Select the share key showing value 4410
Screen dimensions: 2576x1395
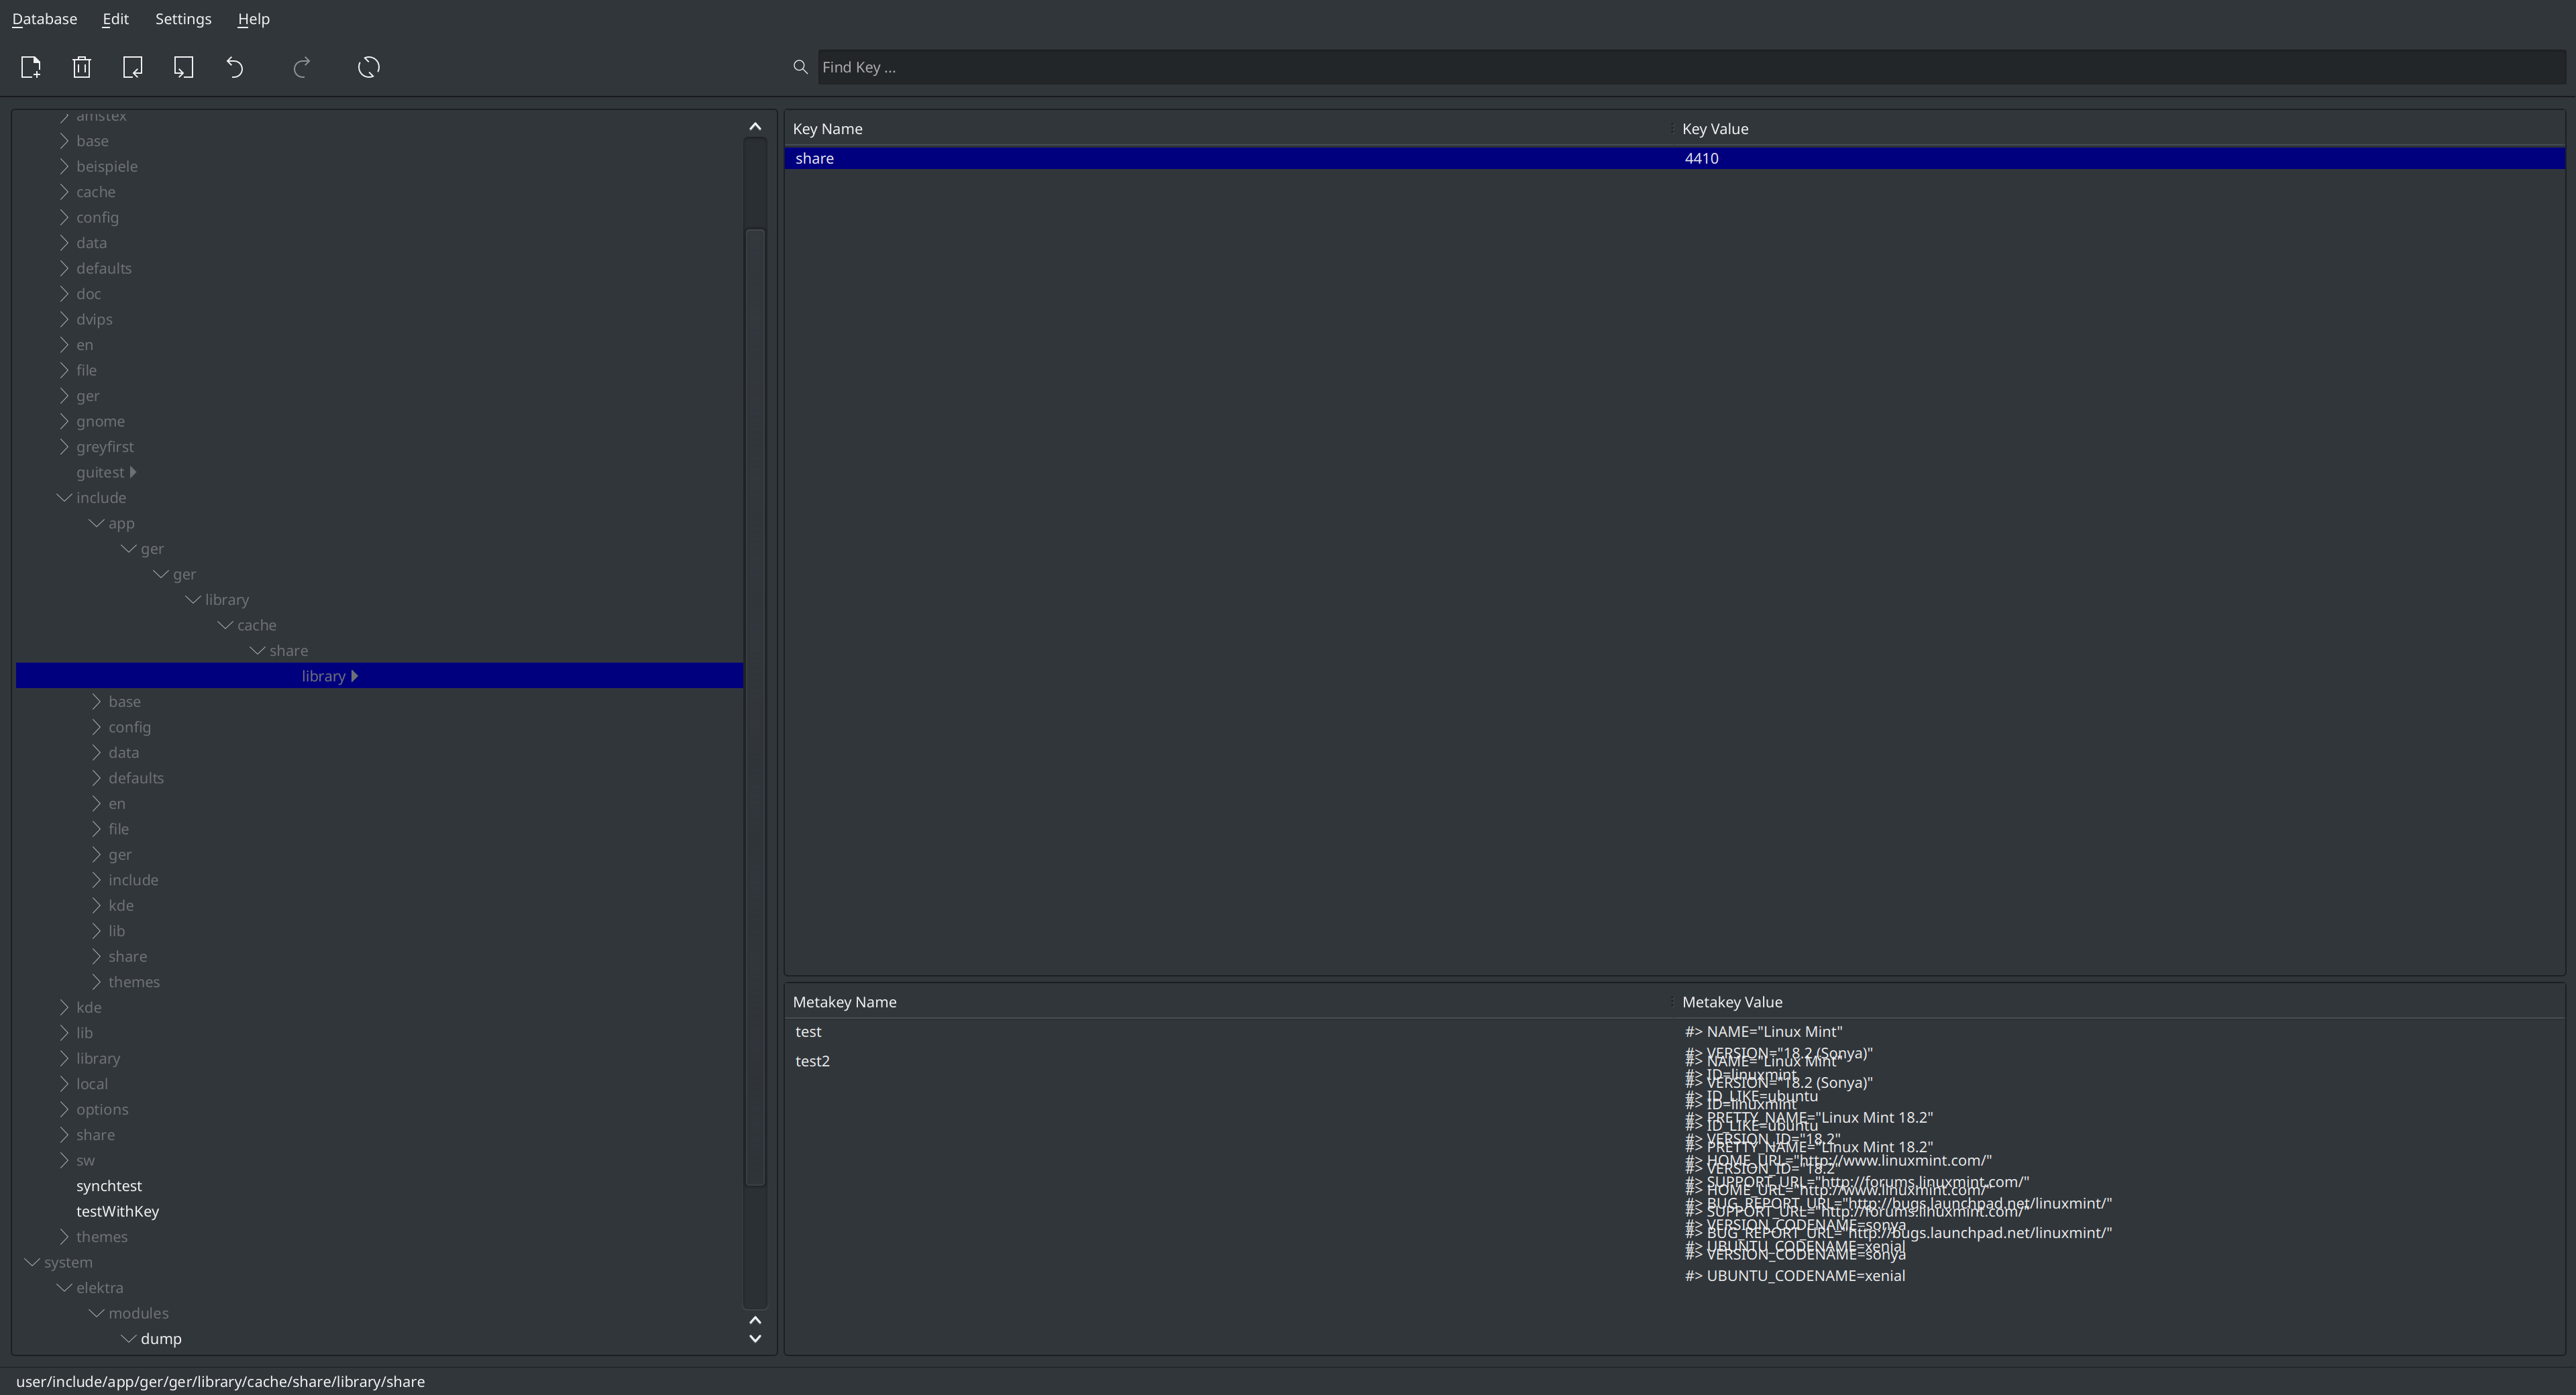point(1200,158)
